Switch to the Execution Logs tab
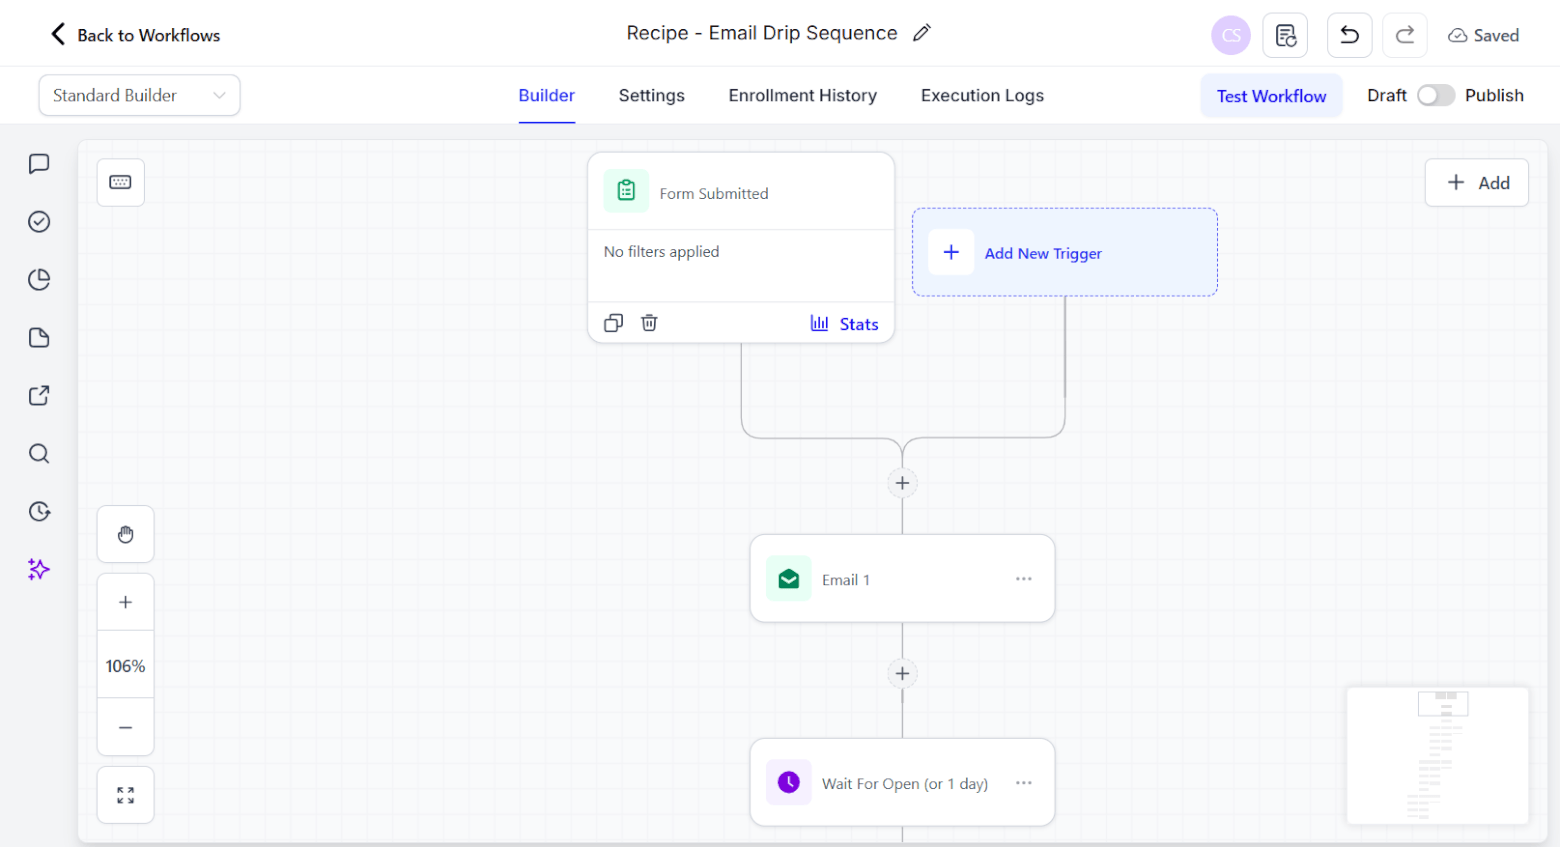This screenshot has height=847, width=1560. (x=981, y=95)
